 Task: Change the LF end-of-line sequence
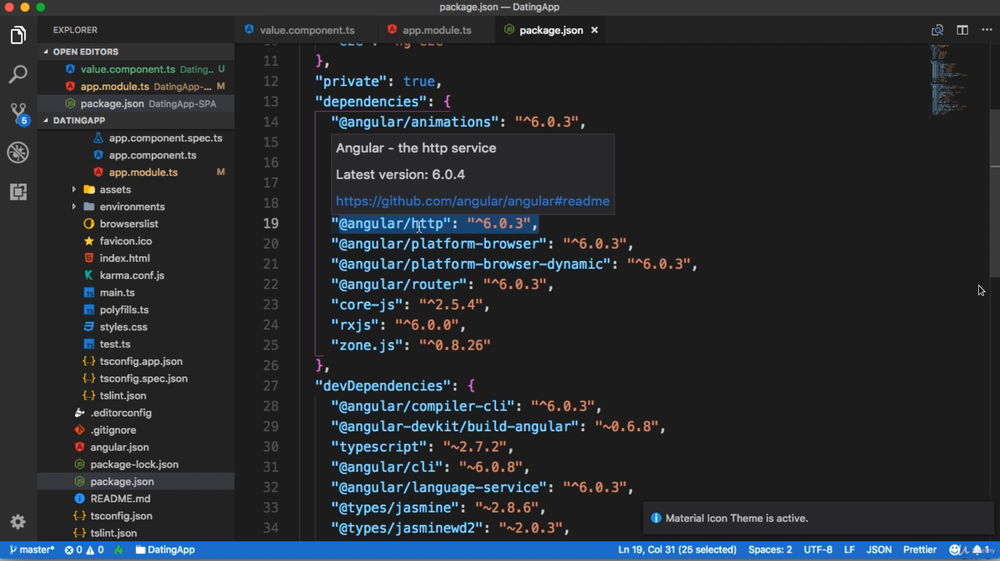click(x=849, y=550)
